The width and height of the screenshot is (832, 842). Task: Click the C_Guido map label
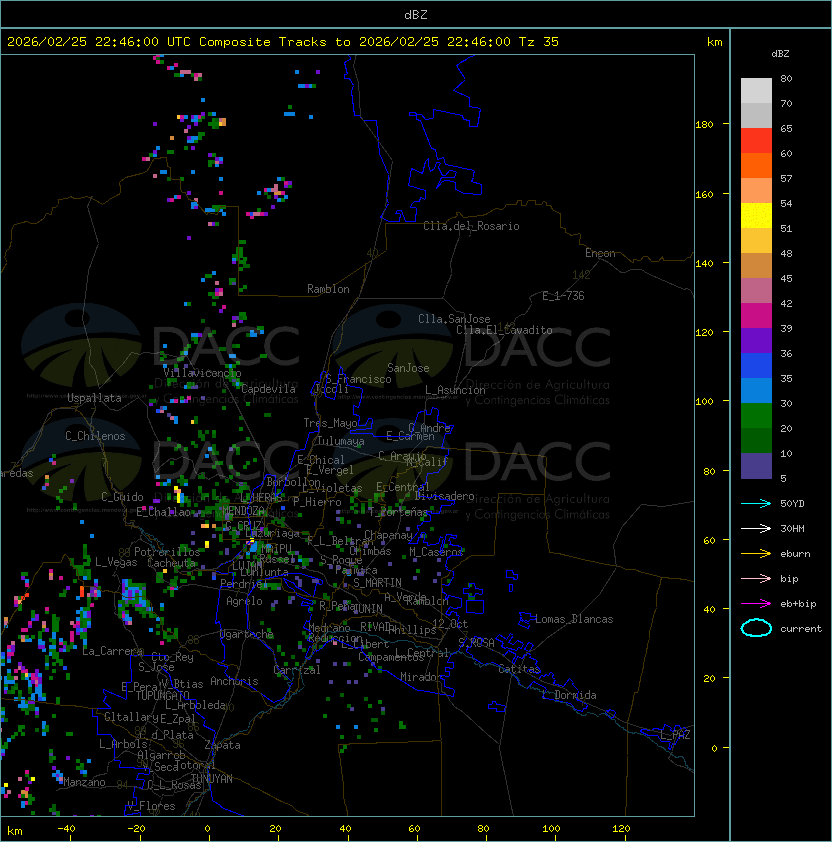point(122,497)
